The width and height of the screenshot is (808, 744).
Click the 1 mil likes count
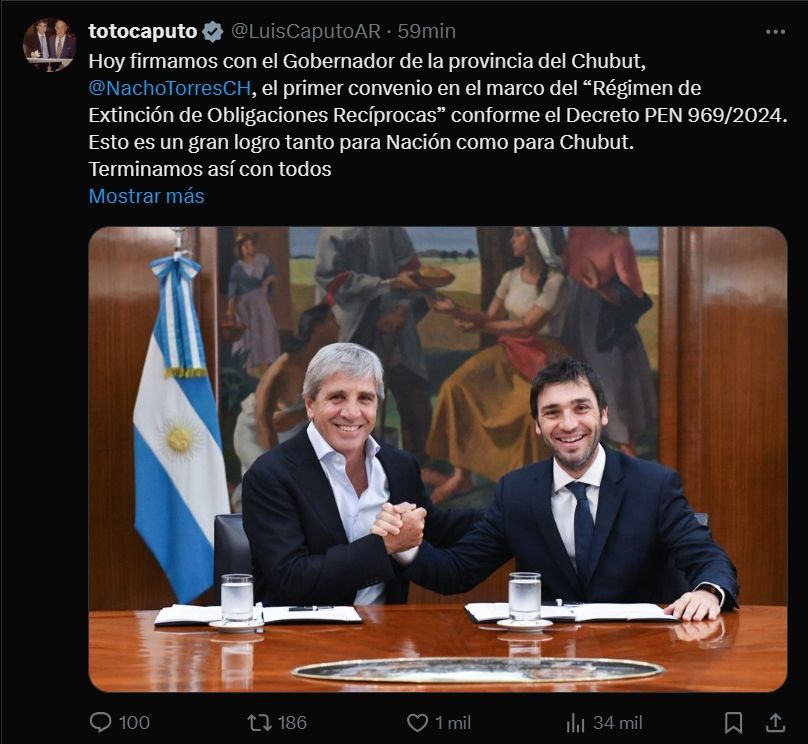(x=453, y=723)
